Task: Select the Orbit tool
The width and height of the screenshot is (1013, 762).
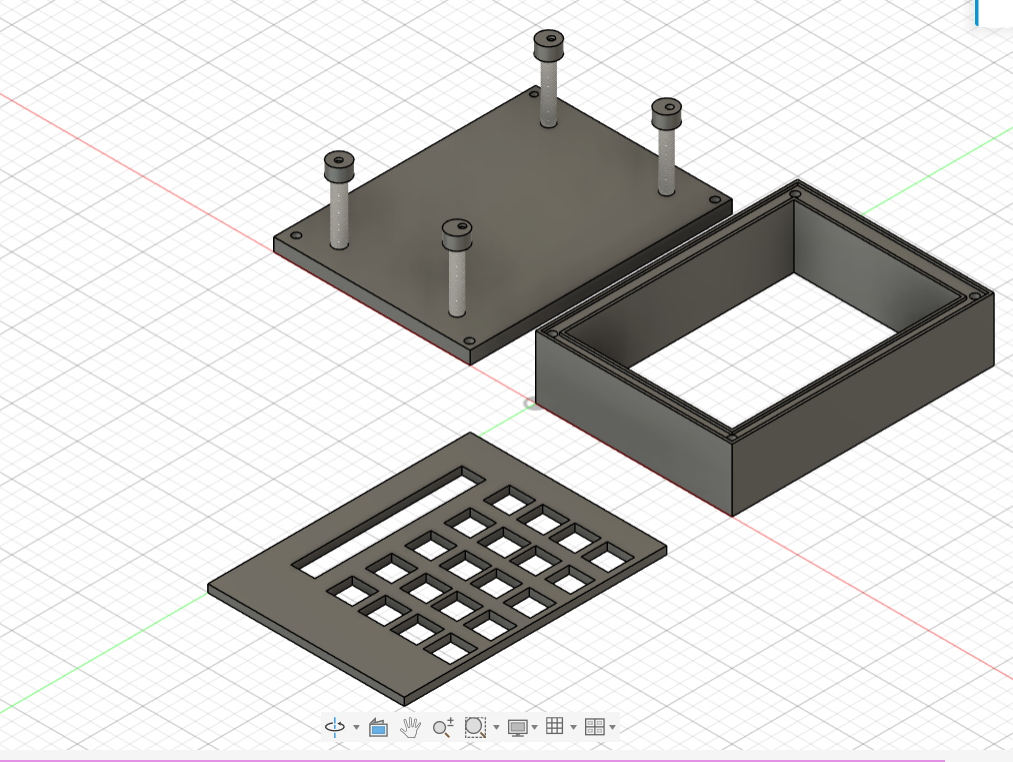Action: pyautogui.click(x=335, y=727)
